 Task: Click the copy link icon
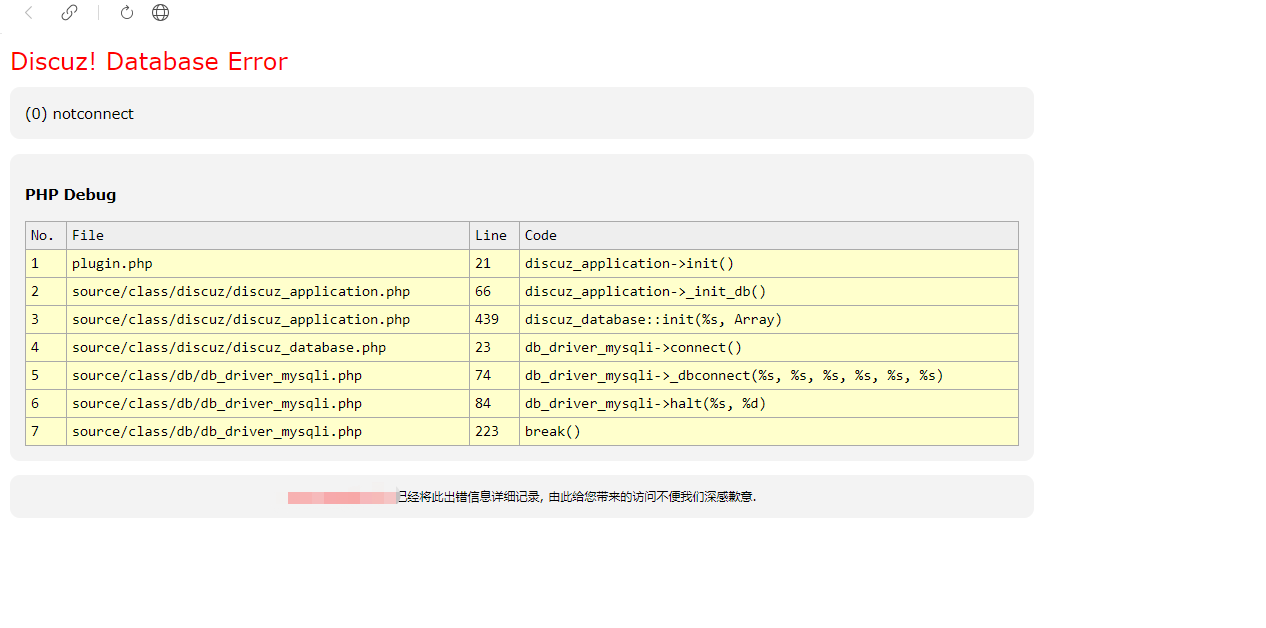point(69,13)
